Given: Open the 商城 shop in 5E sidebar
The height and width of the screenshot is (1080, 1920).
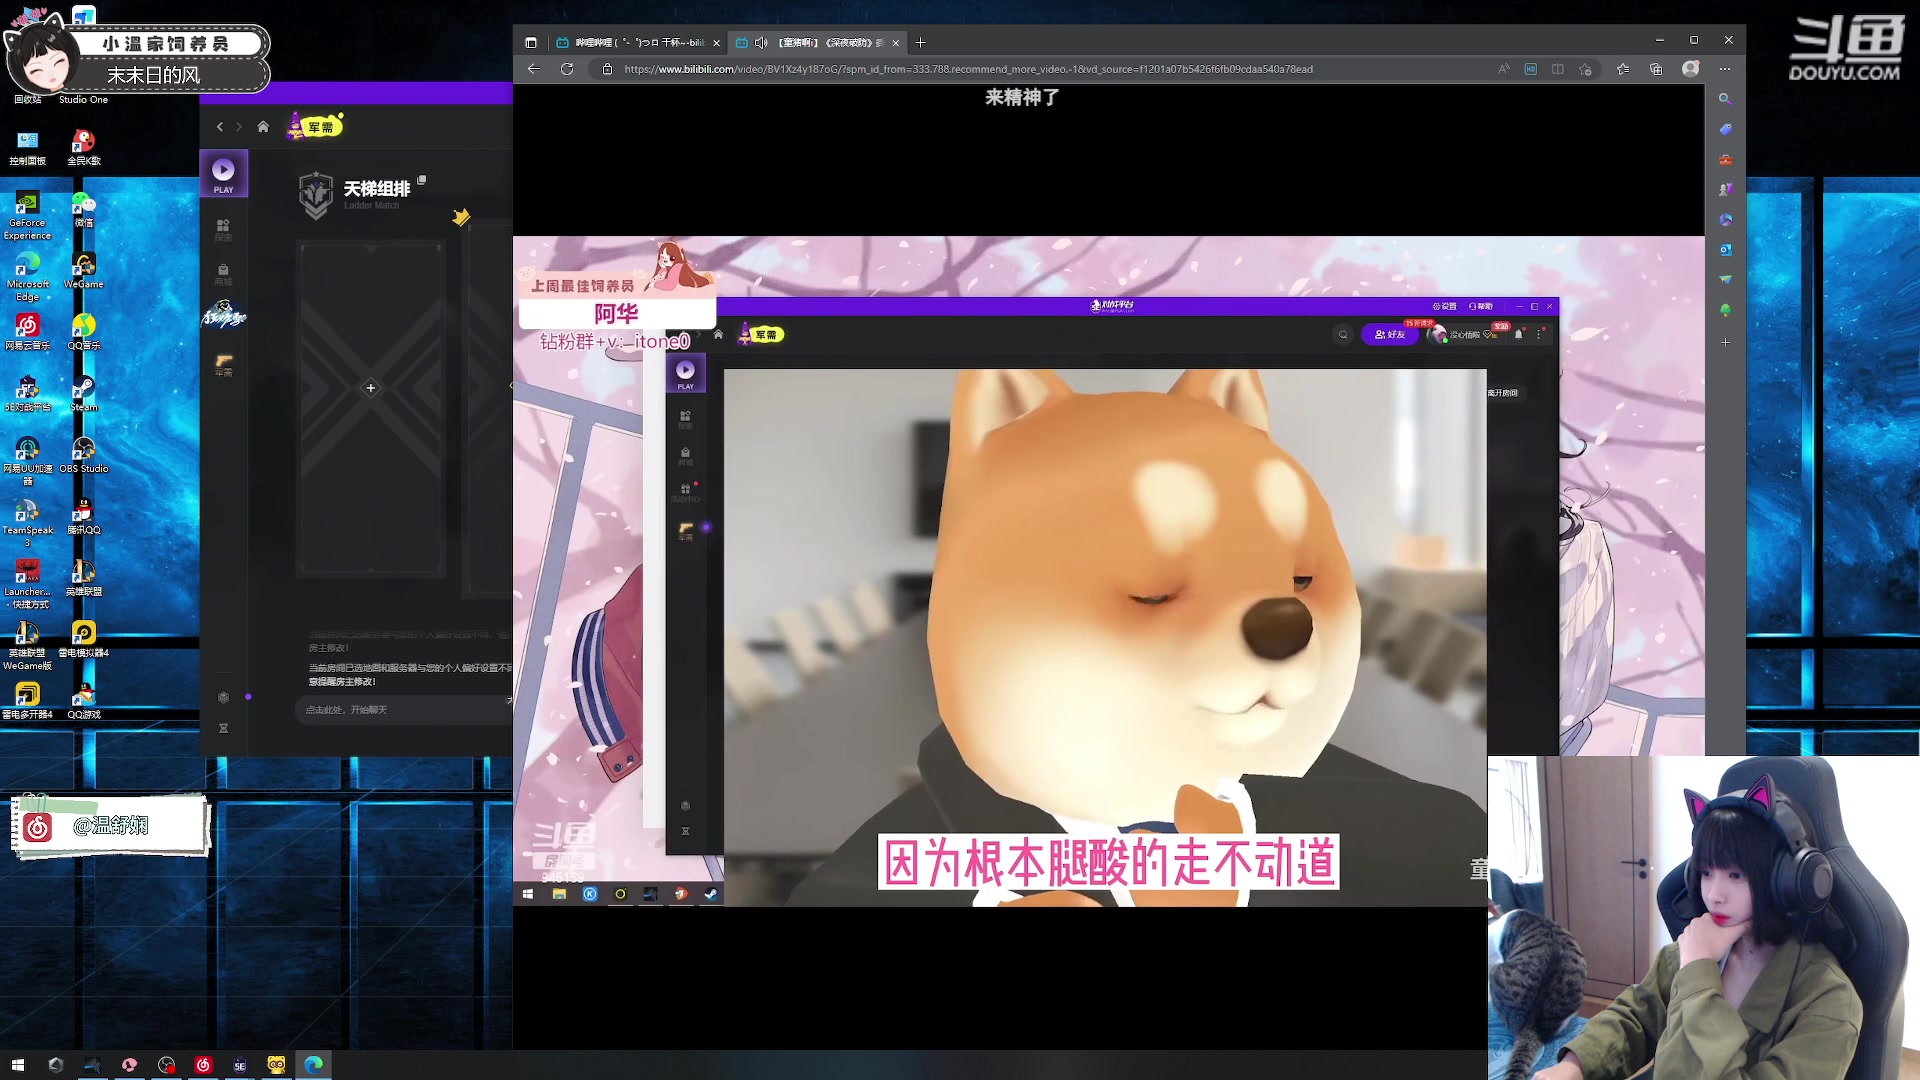Looking at the screenshot, I should pos(223,274).
